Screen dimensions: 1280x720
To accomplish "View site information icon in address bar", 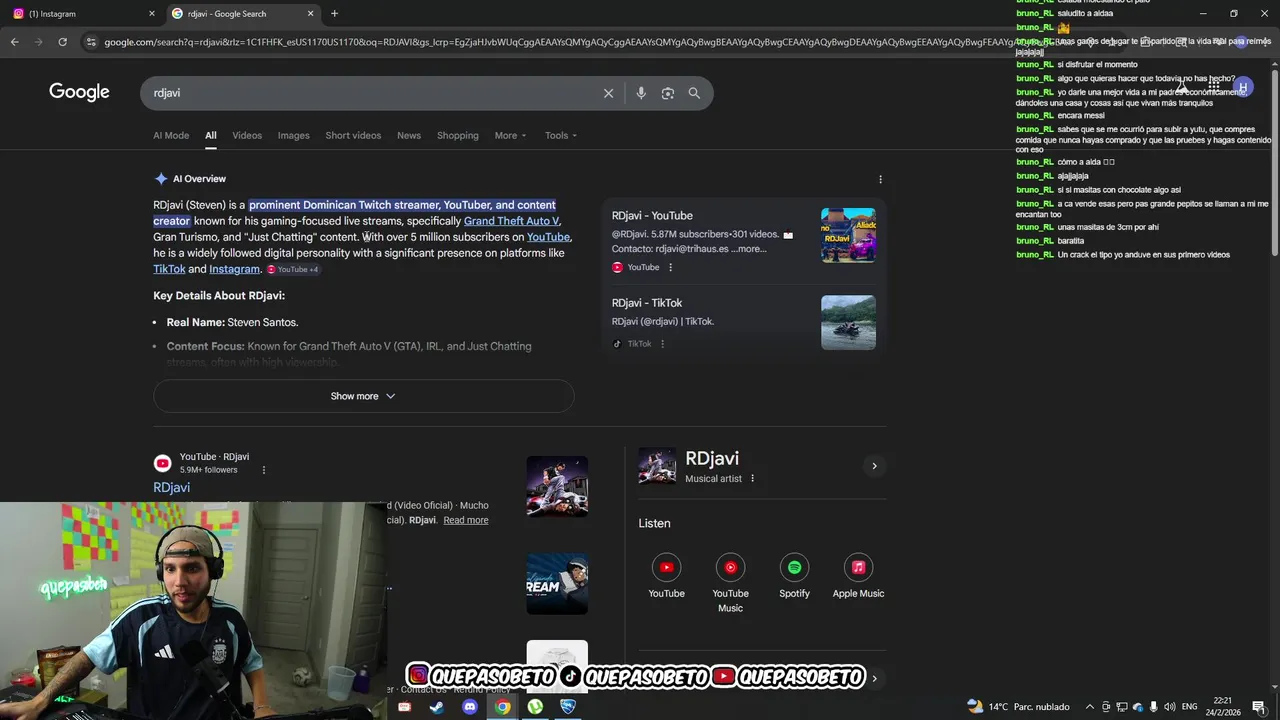I will pyautogui.click(x=91, y=42).
